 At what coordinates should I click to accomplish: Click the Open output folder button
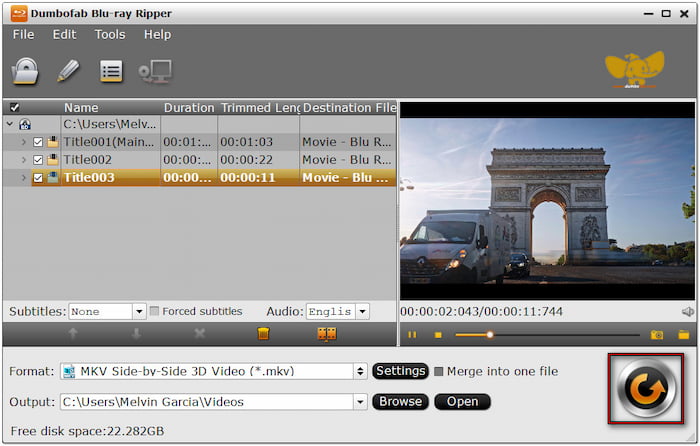462,401
